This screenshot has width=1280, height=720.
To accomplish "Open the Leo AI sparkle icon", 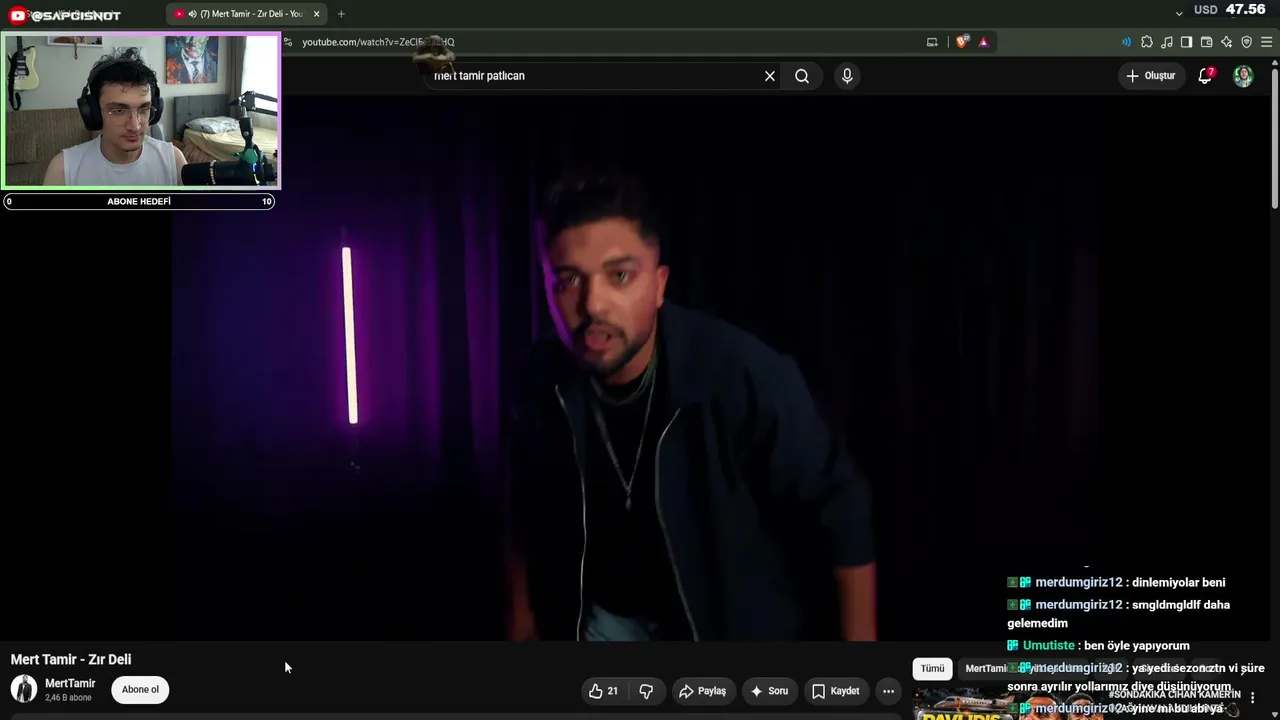I will tap(1227, 42).
